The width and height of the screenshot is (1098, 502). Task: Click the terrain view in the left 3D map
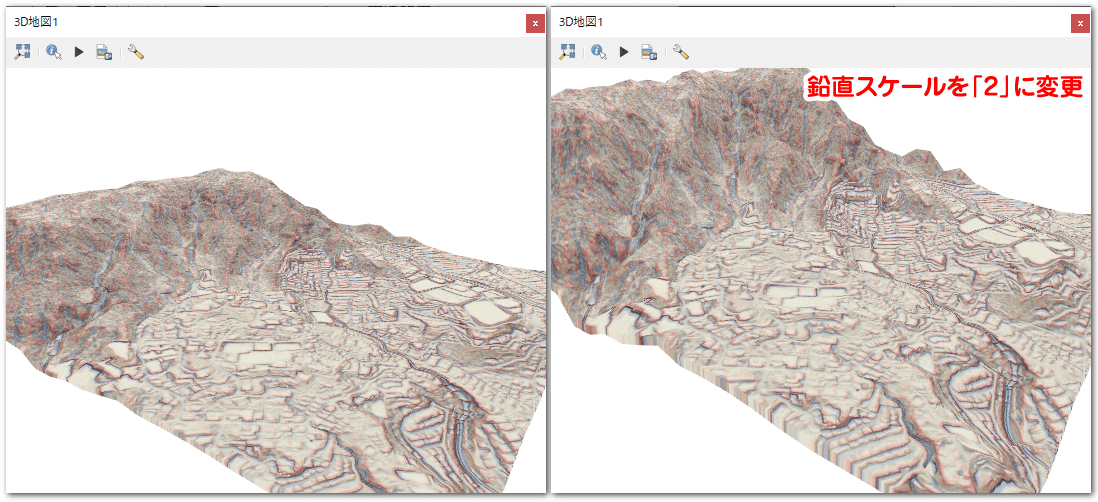(275, 280)
